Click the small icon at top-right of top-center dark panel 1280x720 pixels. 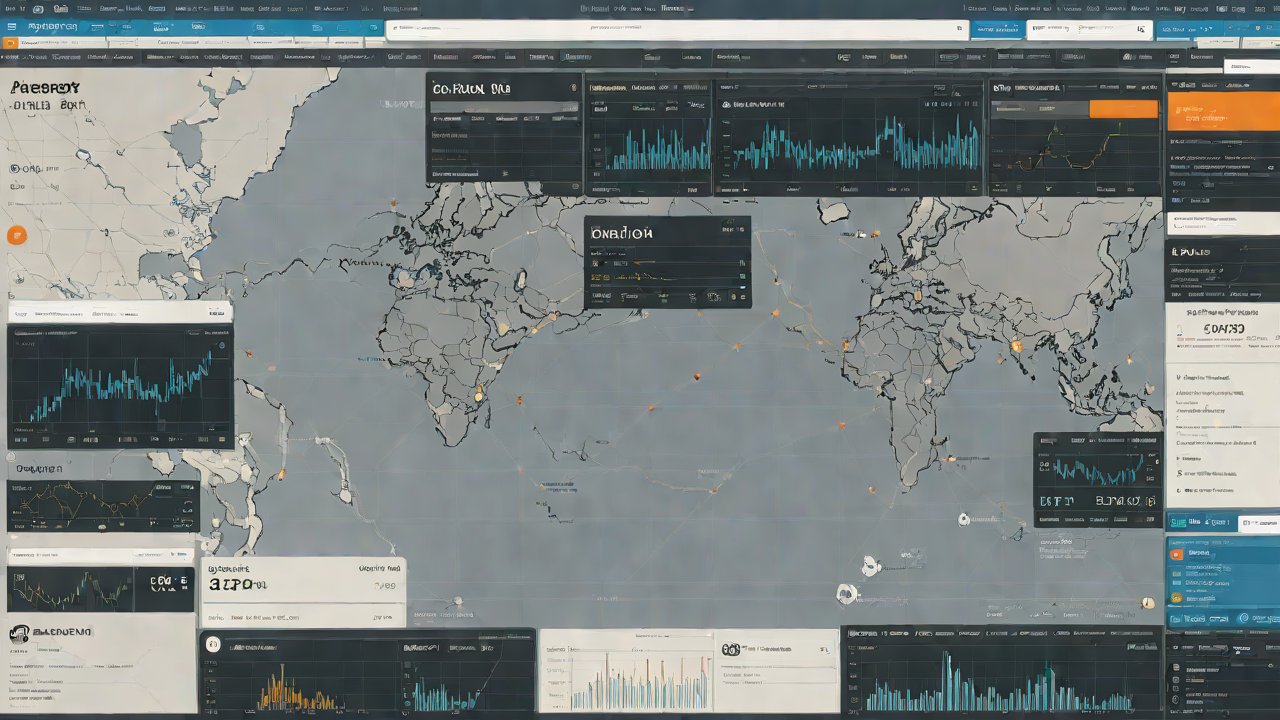pos(573,88)
